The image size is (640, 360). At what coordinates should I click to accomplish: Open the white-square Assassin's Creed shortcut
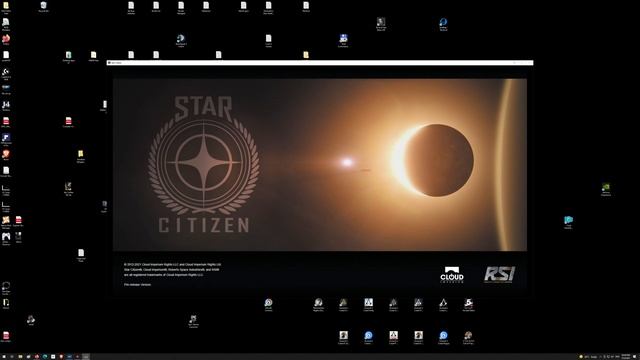click(x=368, y=304)
